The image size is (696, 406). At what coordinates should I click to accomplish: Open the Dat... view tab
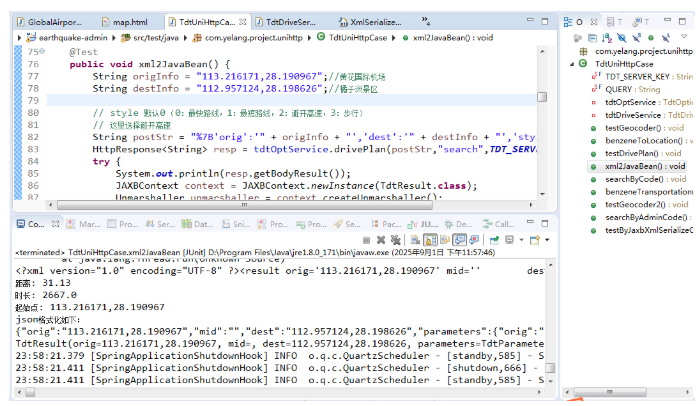197,224
